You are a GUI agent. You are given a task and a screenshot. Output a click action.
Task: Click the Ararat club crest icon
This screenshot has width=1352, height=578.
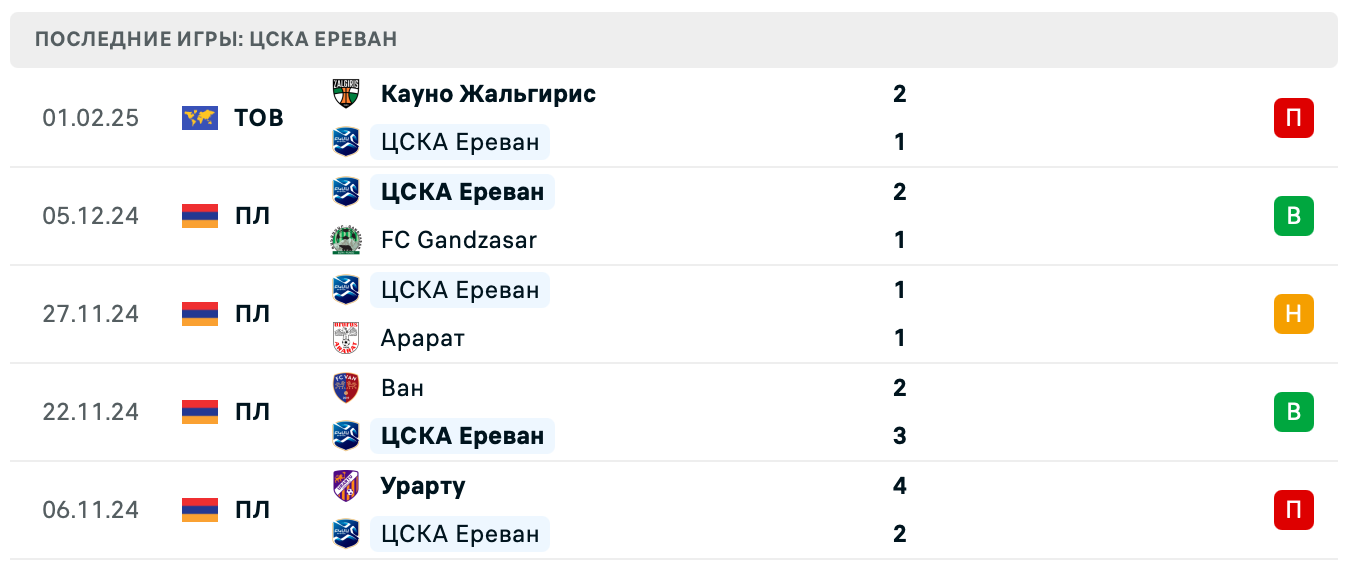(346, 338)
